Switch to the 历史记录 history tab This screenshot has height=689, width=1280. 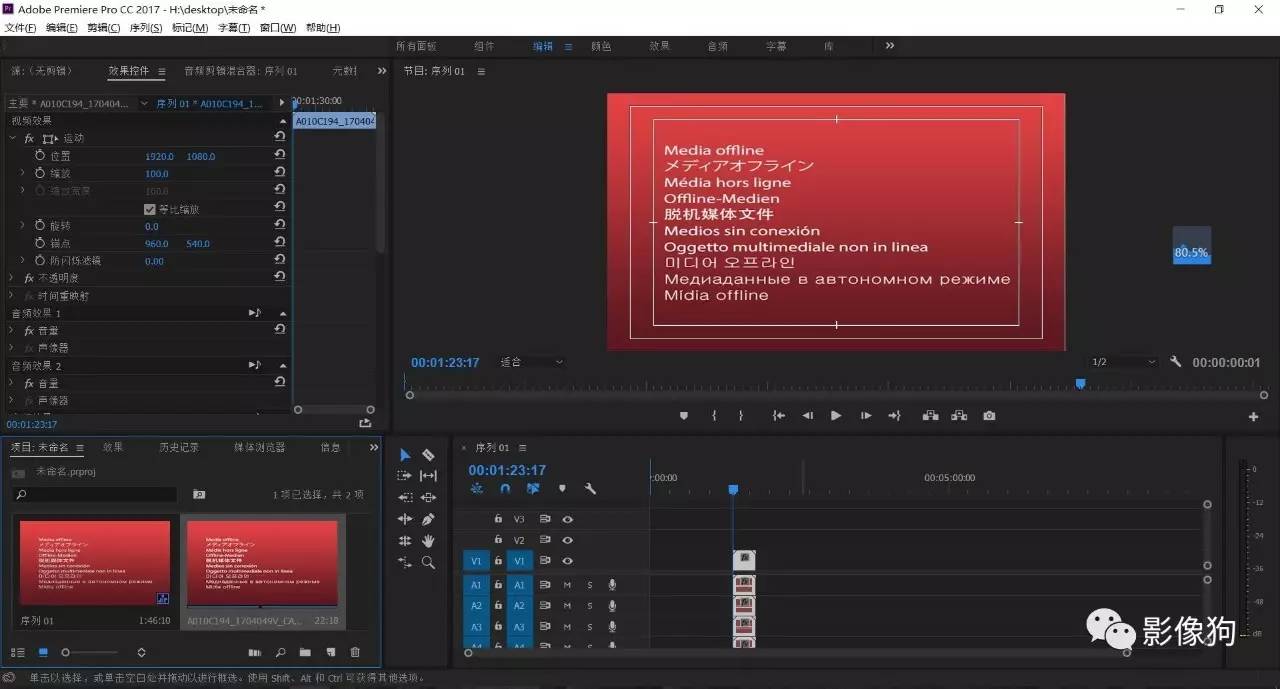click(x=178, y=447)
